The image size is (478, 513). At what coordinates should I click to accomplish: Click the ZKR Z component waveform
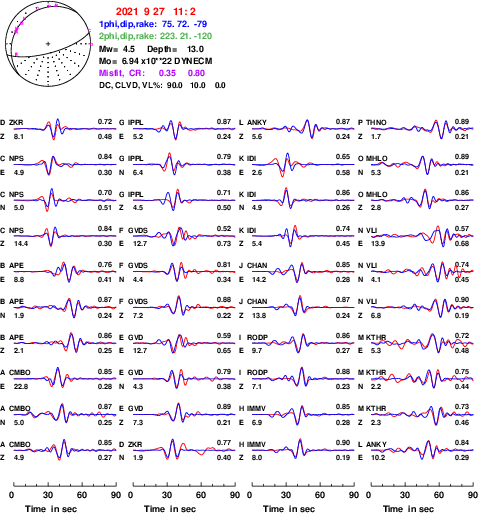[63, 129]
